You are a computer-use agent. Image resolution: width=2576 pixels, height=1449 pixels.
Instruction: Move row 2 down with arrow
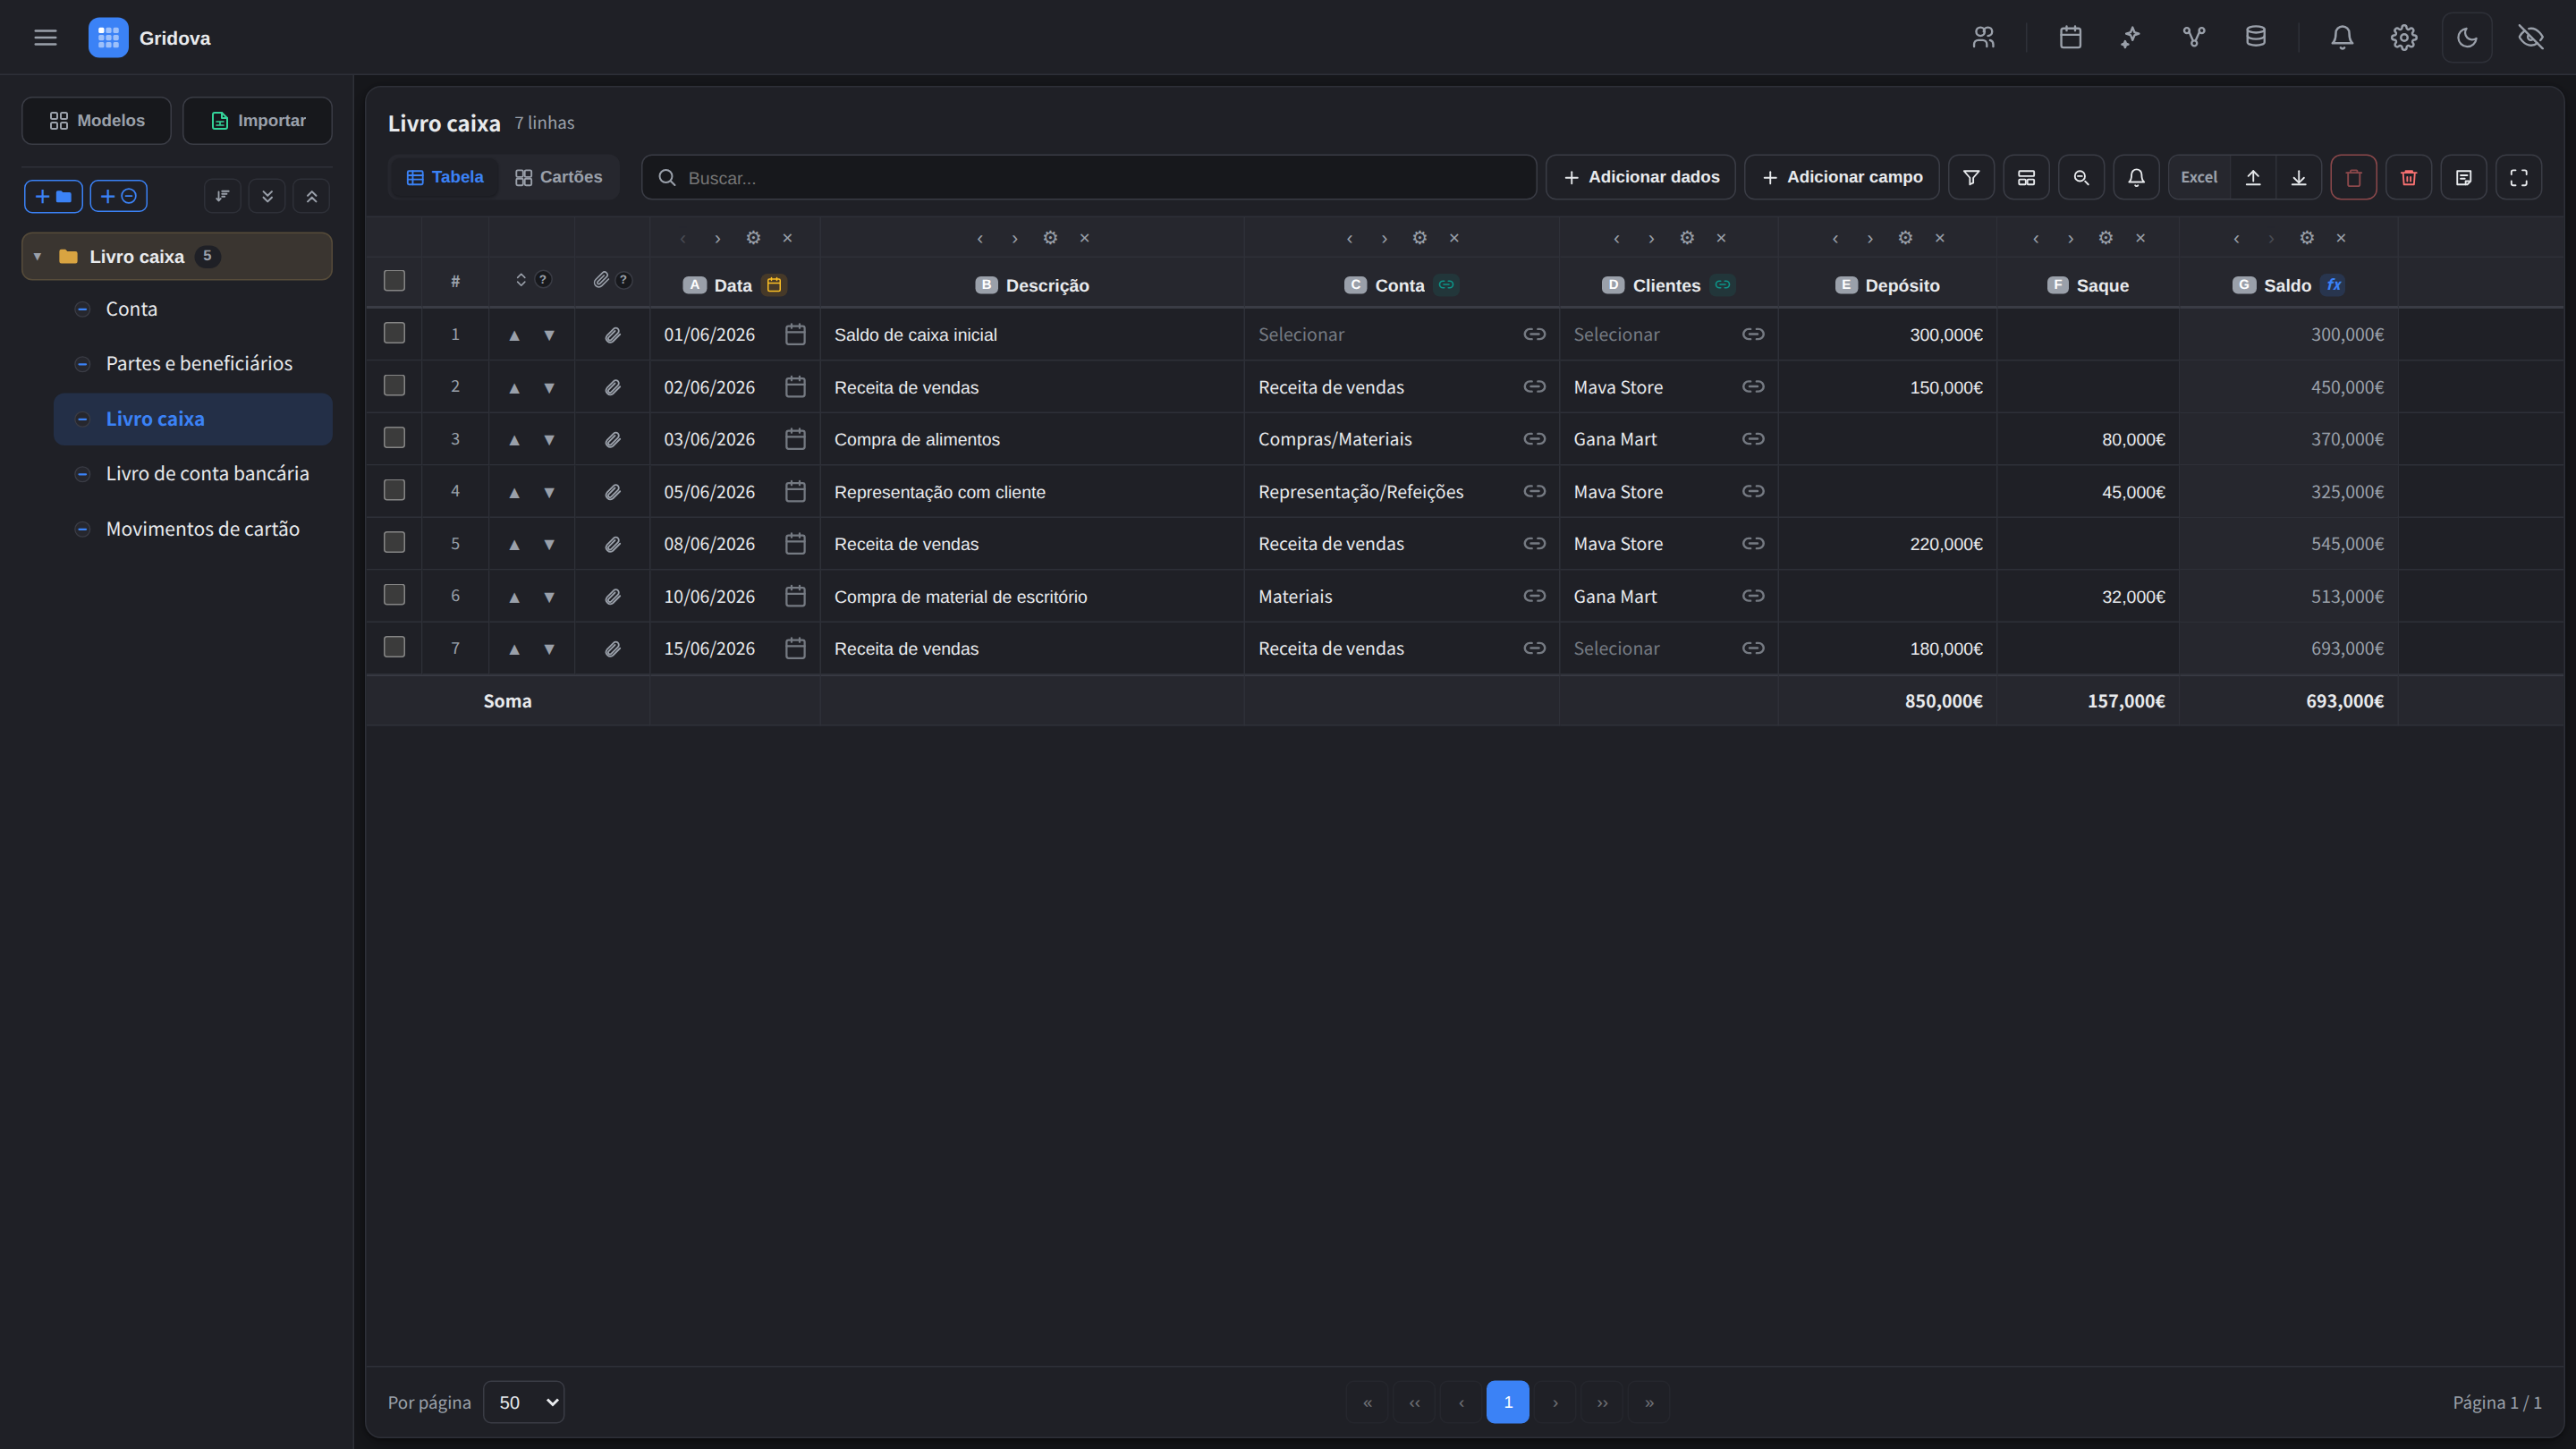[x=549, y=388]
